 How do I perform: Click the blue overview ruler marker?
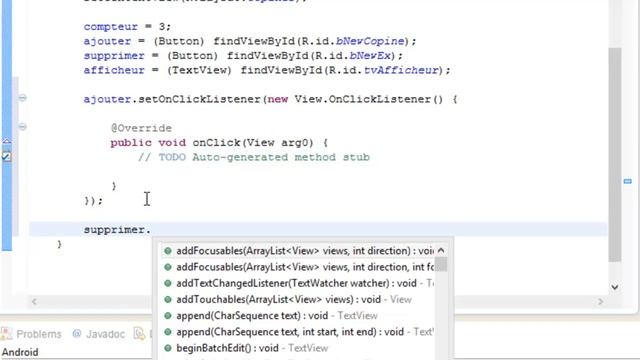[628, 181]
